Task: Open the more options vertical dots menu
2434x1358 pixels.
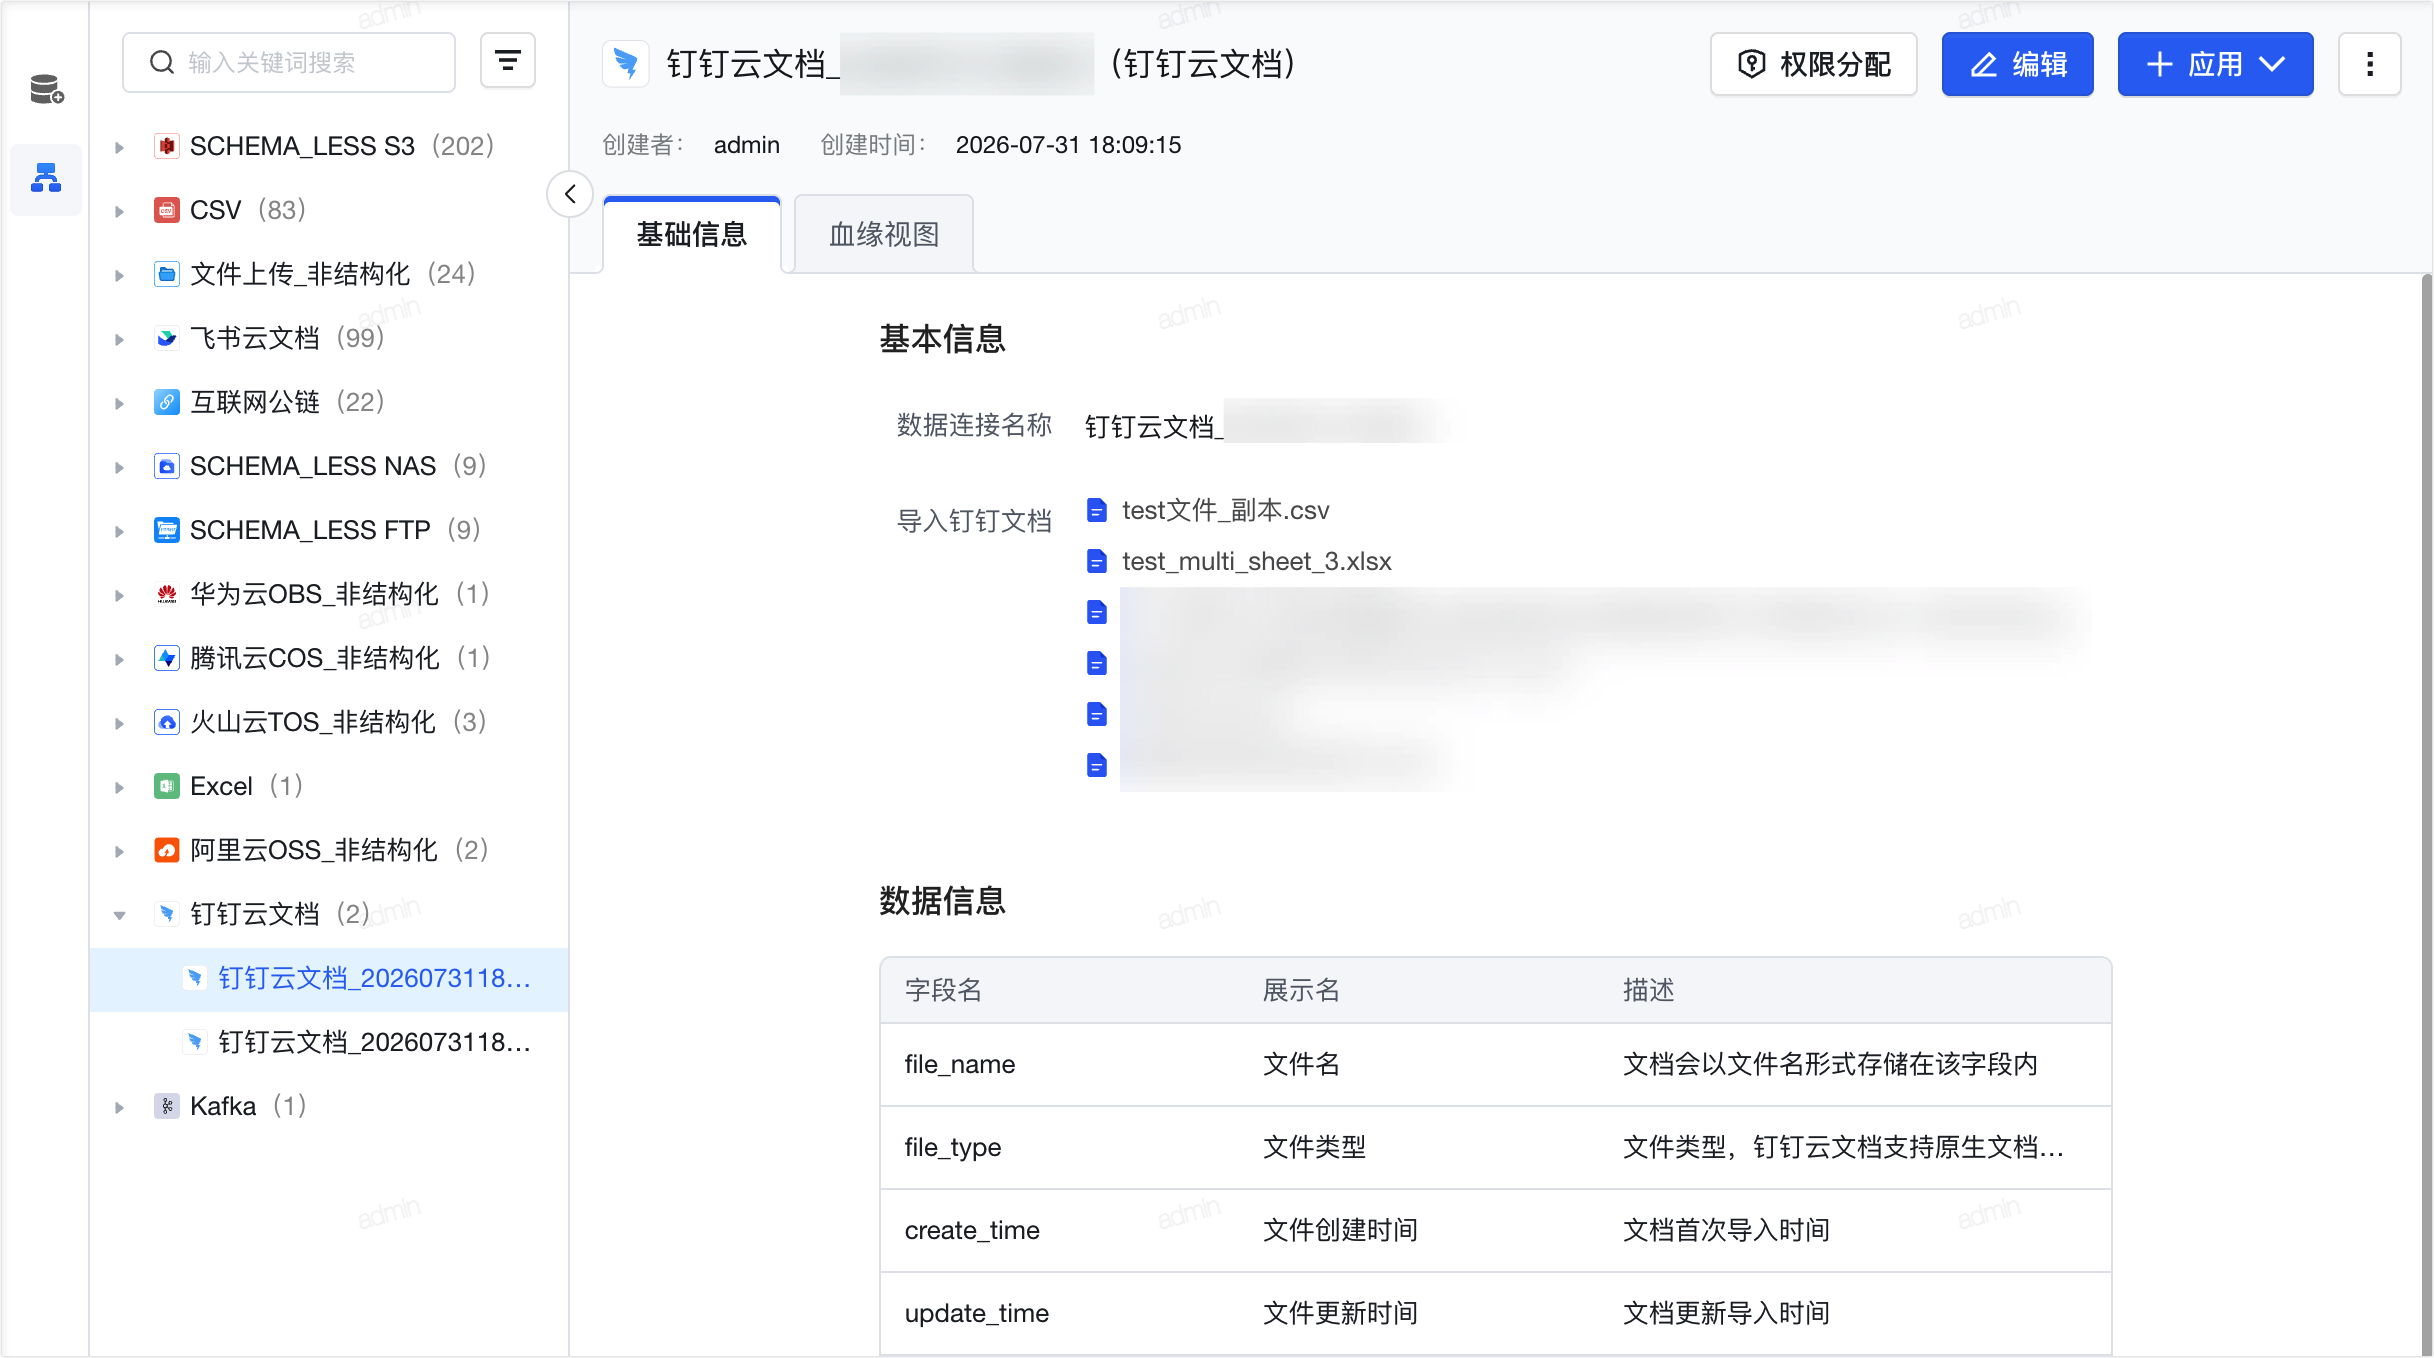Action: coord(2369,64)
